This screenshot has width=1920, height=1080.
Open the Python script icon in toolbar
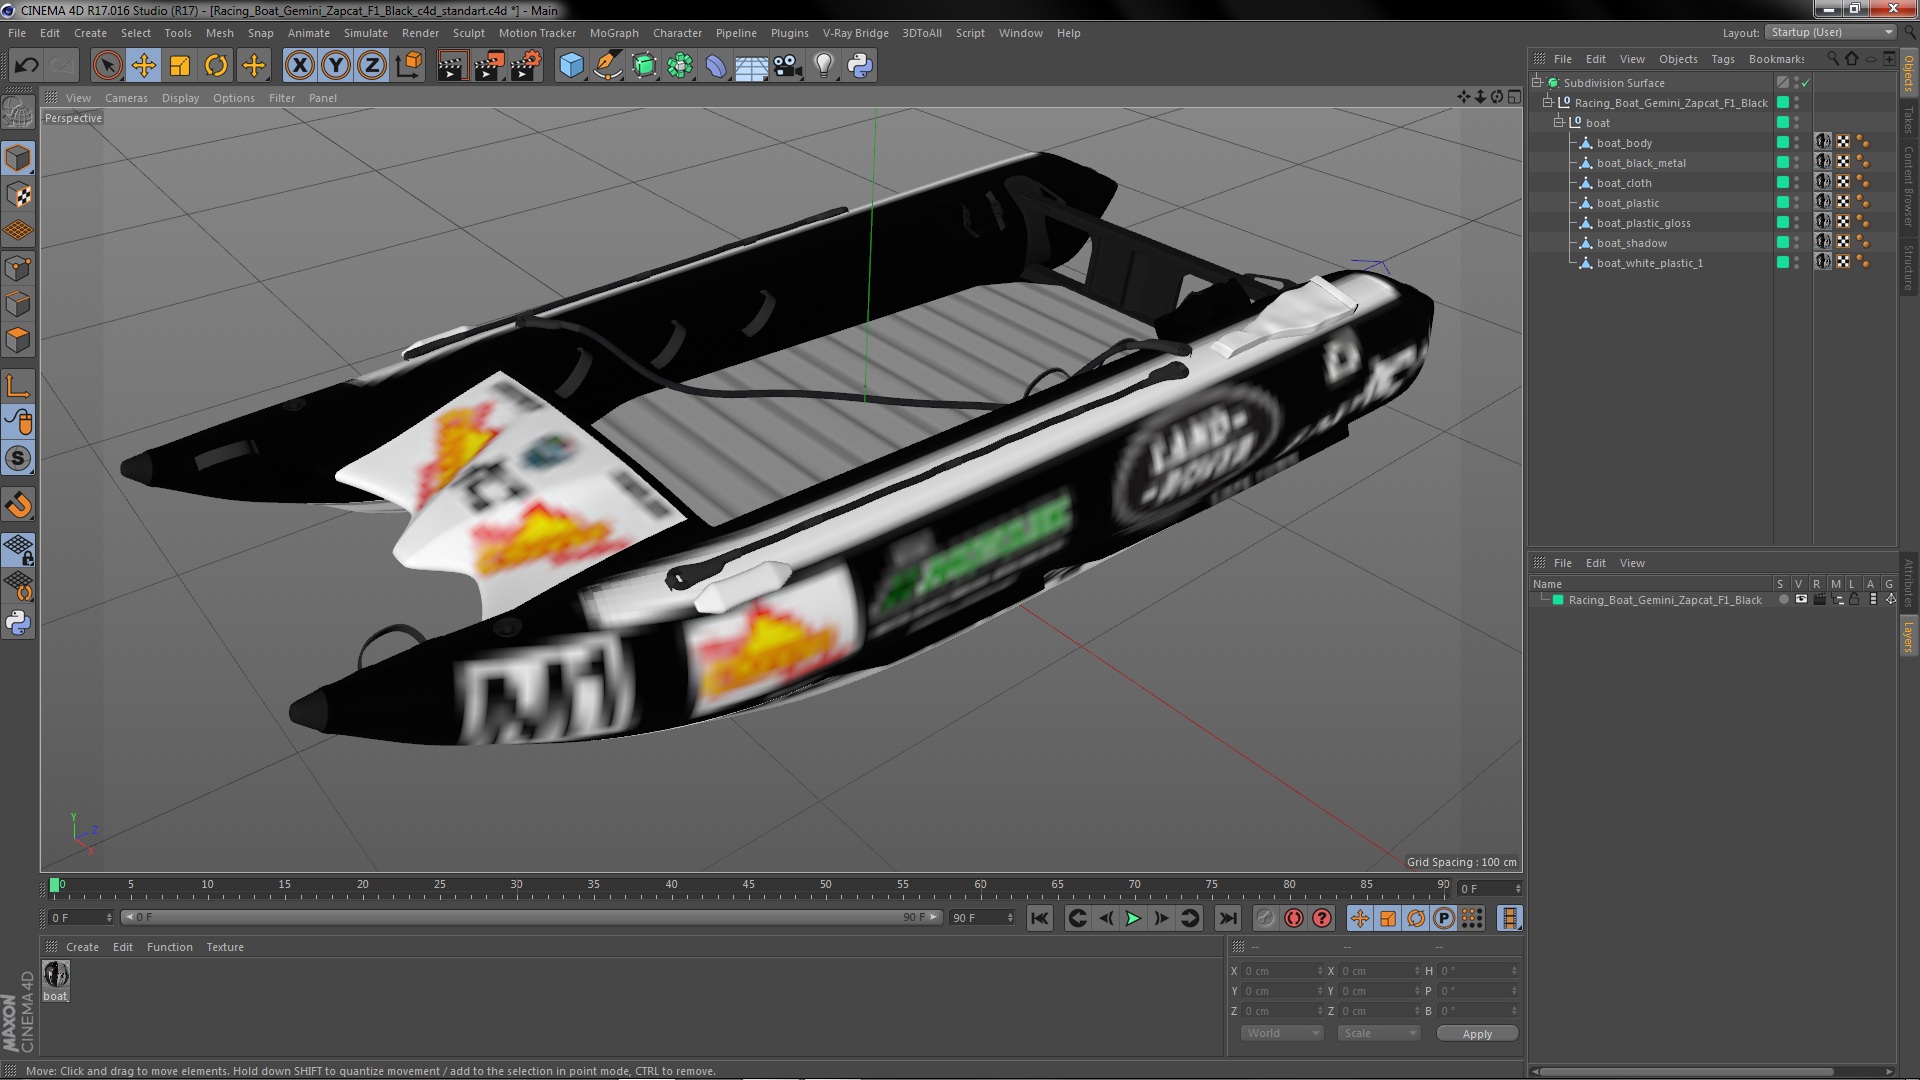pyautogui.click(x=860, y=66)
